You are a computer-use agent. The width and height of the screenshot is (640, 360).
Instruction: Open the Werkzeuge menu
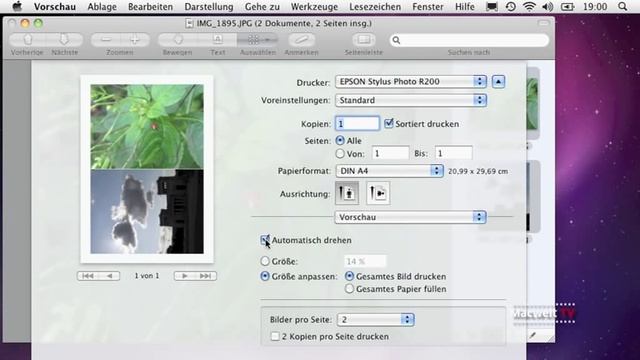(x=314, y=7)
